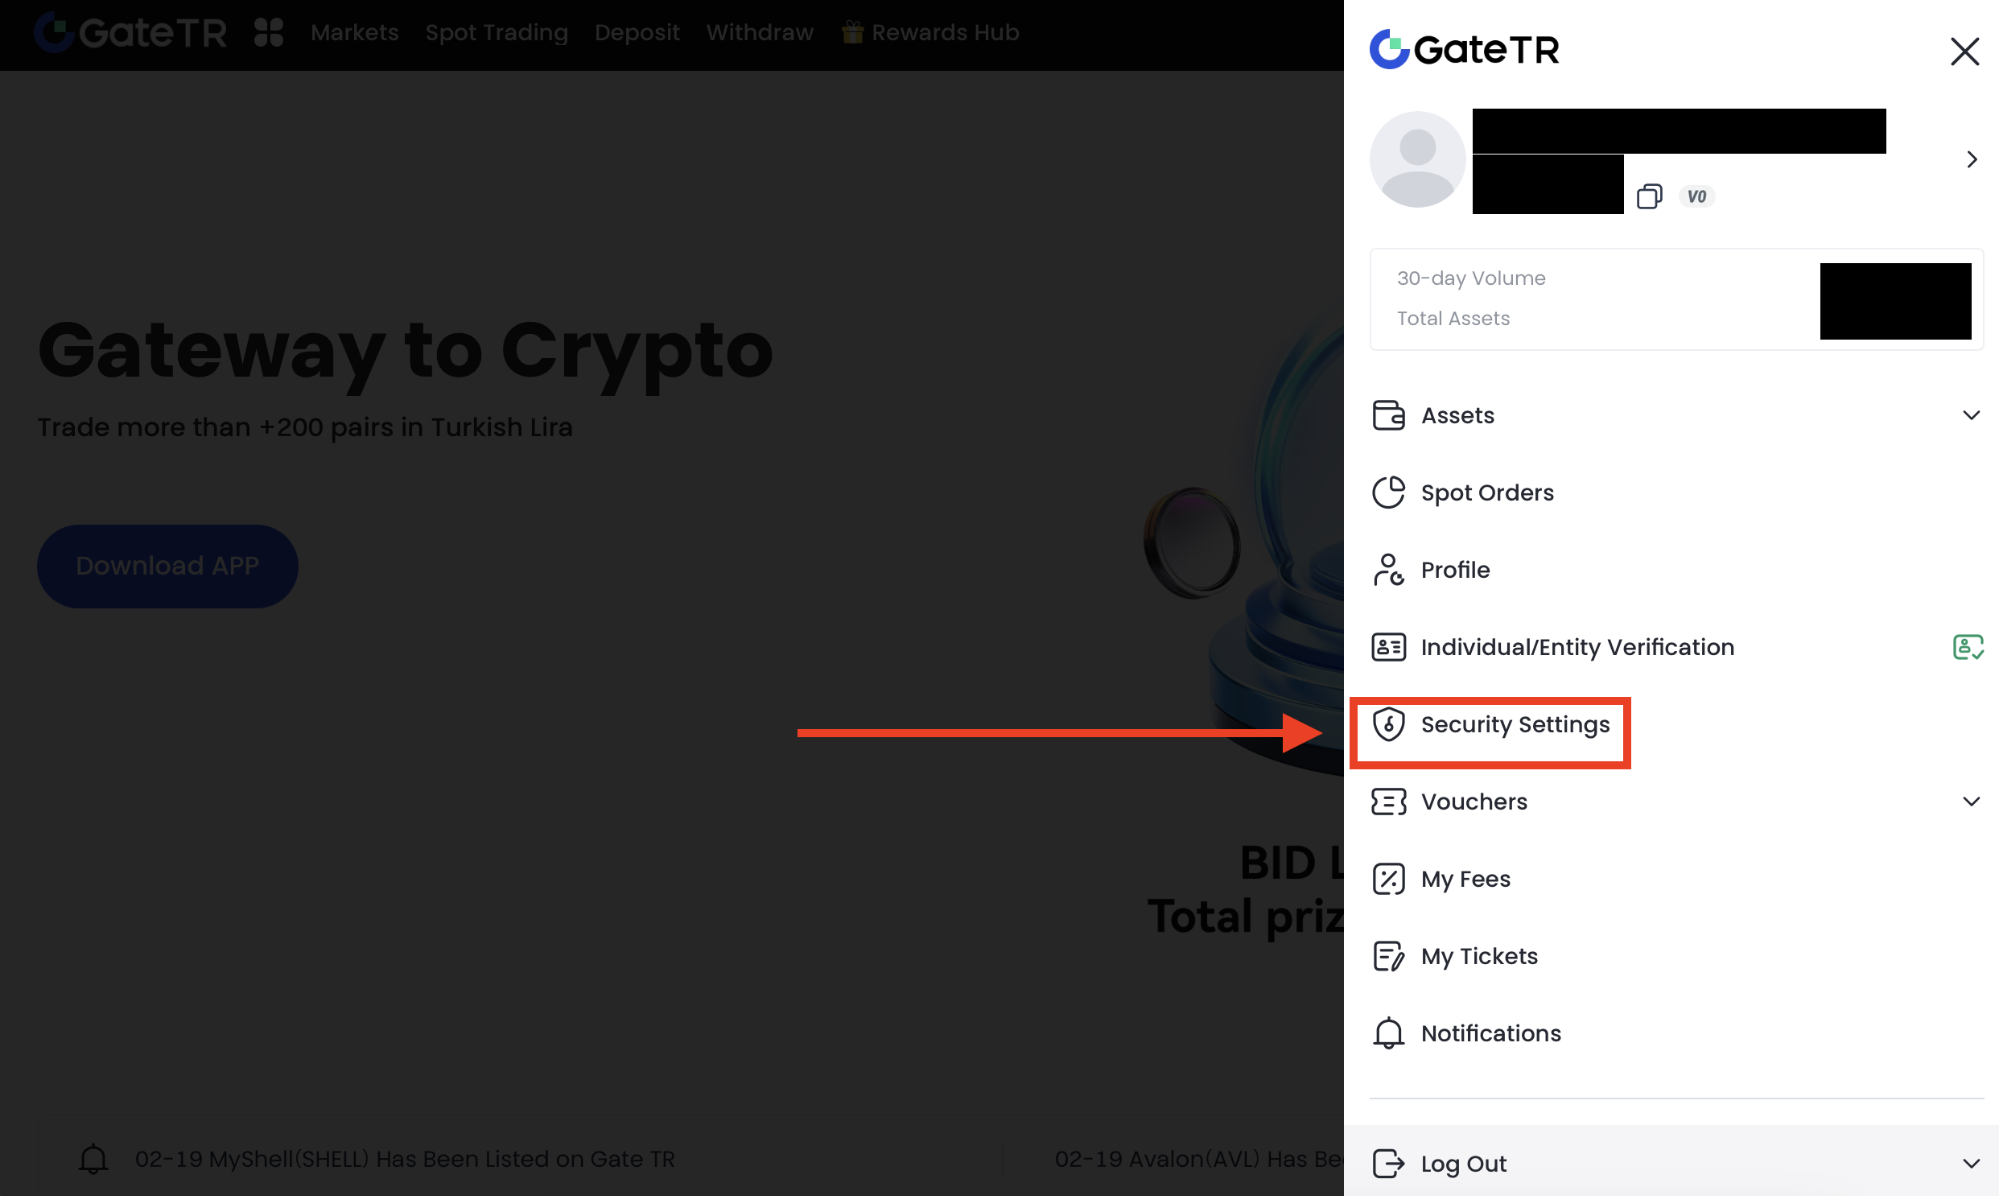Click the copy UID icon

(x=1649, y=197)
